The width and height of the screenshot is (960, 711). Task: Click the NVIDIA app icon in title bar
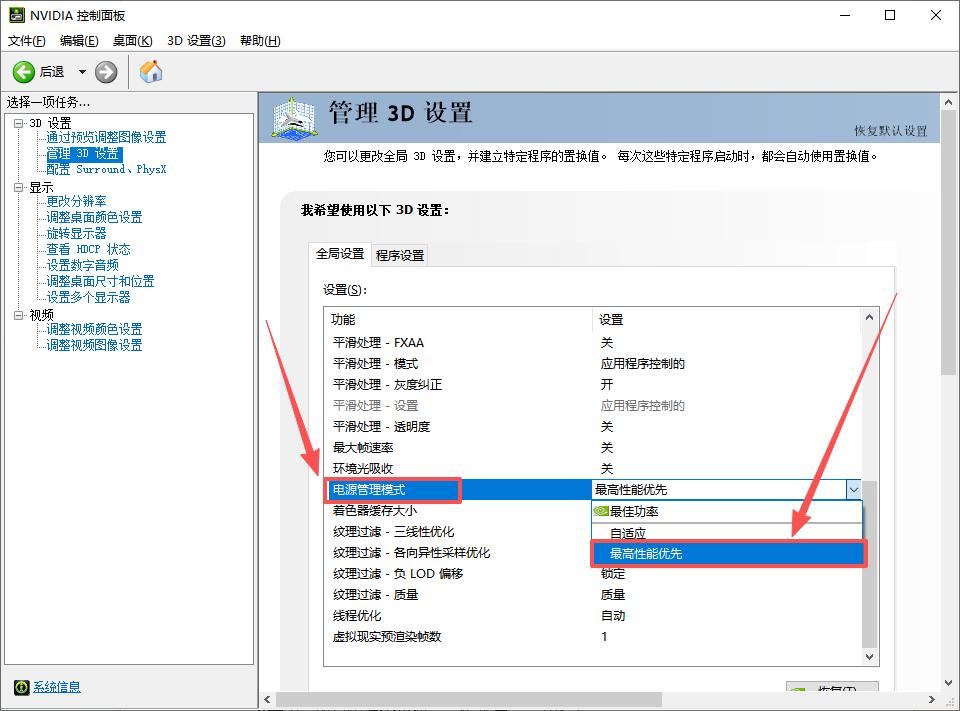point(17,15)
